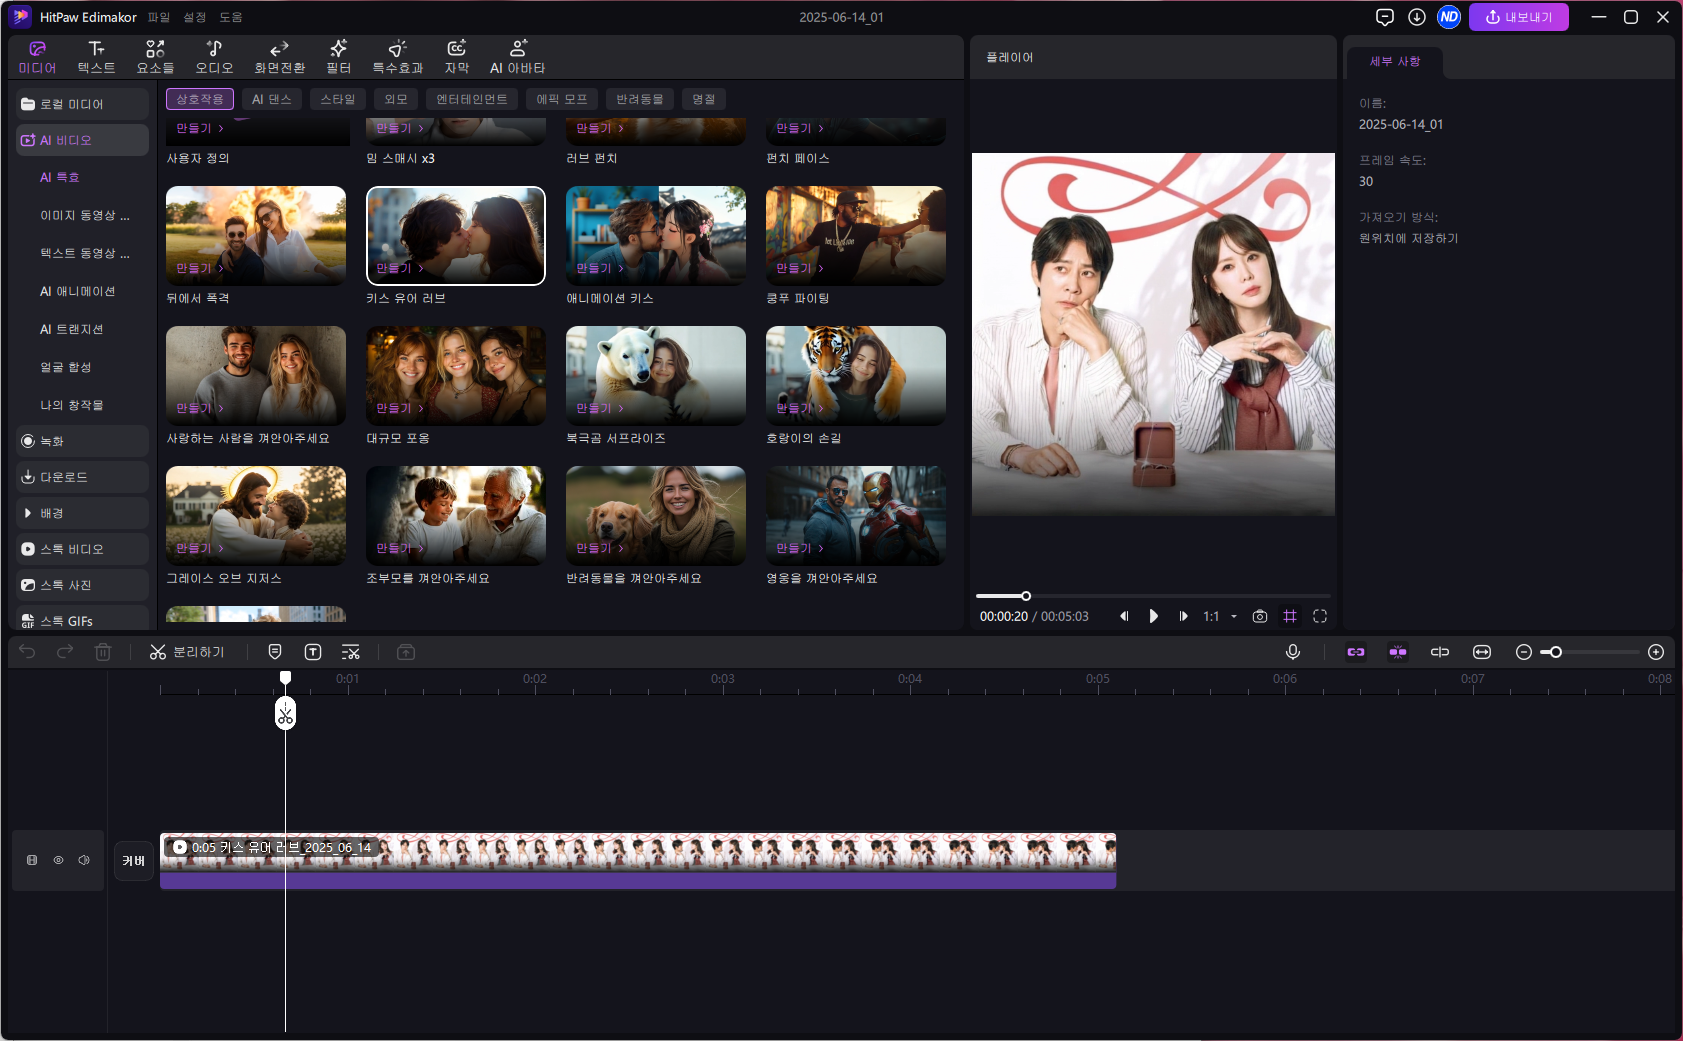Select the 반려동물 category tab
1683x1041 pixels.
click(x=640, y=99)
